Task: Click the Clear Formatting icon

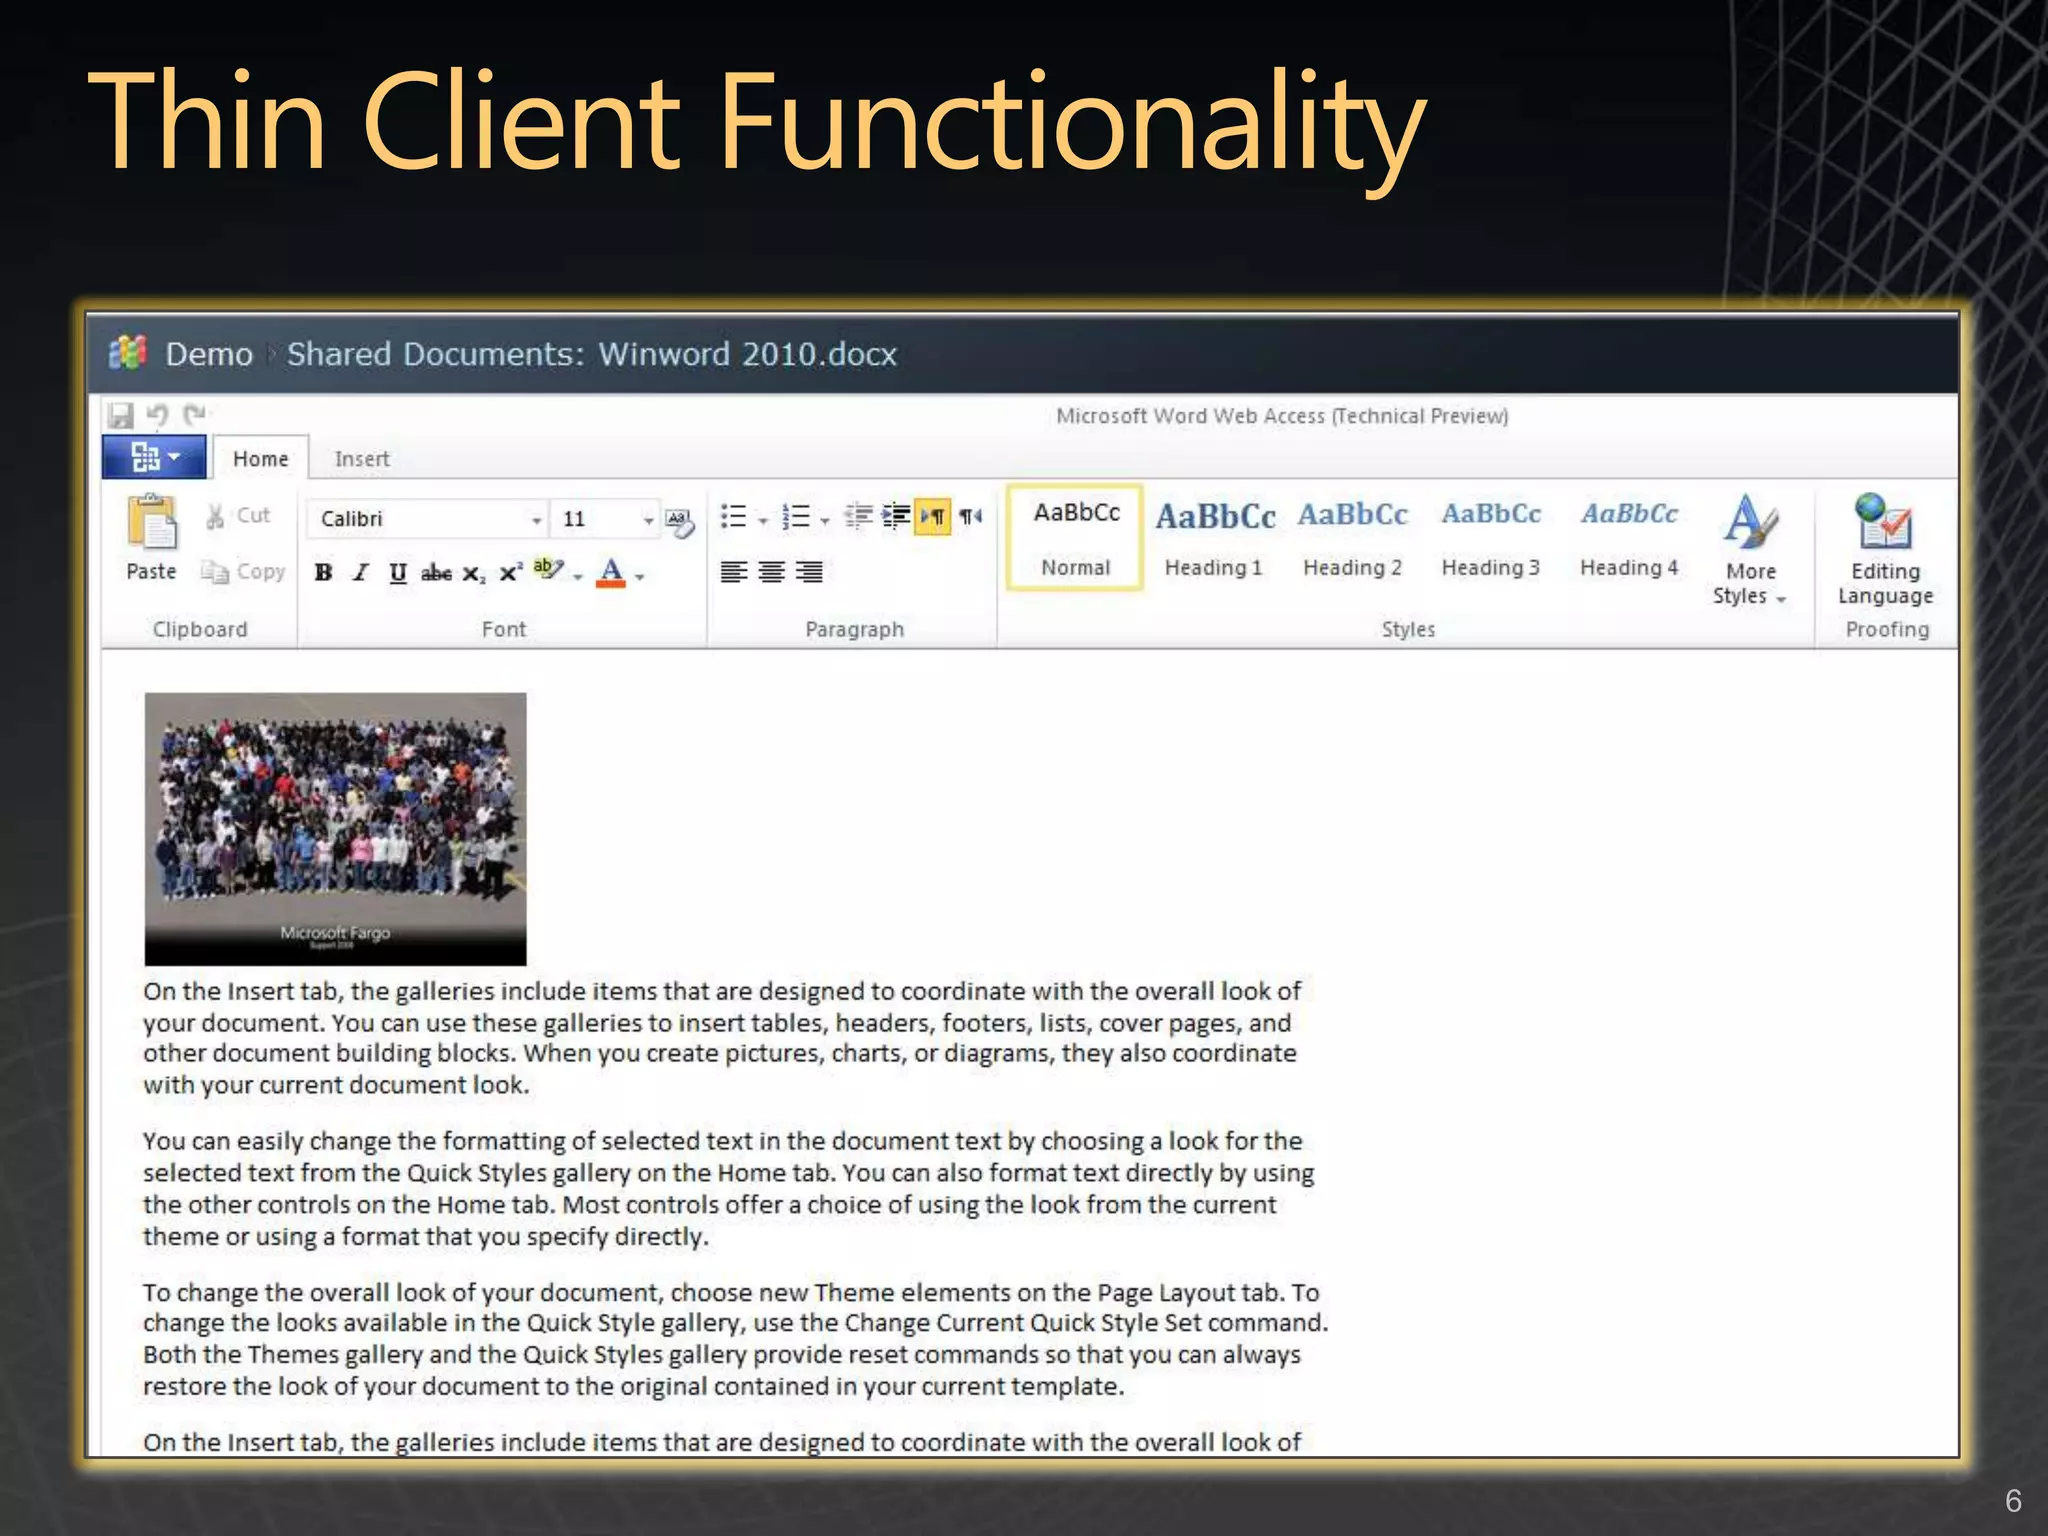Action: pos(680,521)
